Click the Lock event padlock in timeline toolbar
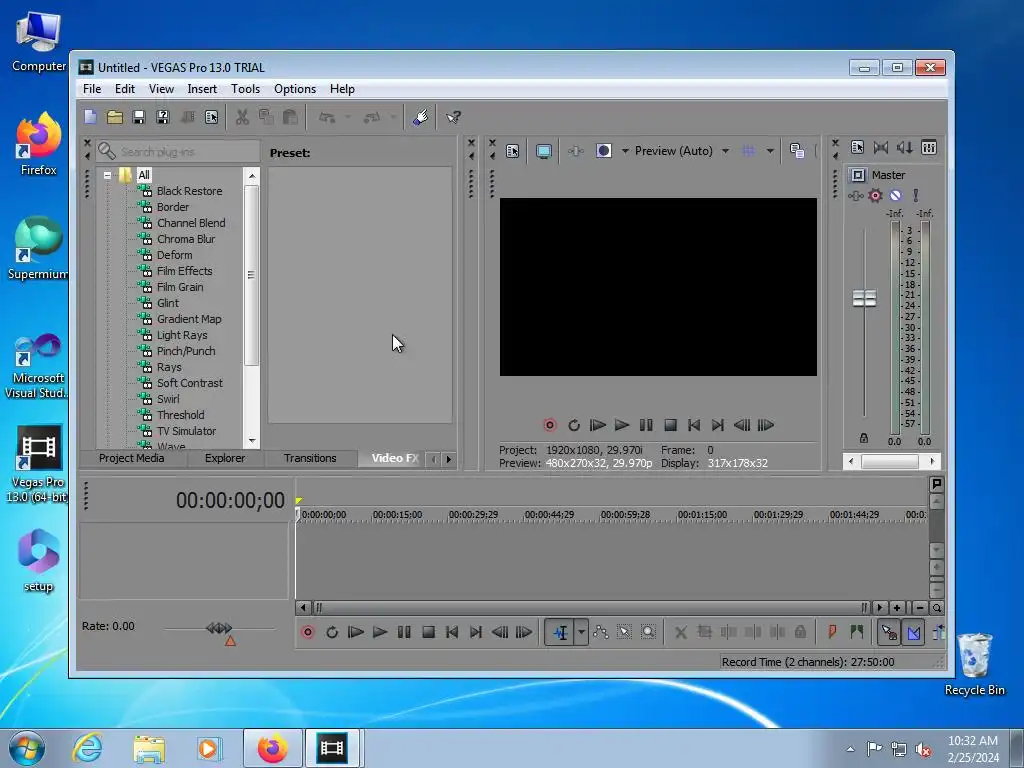 click(x=800, y=632)
